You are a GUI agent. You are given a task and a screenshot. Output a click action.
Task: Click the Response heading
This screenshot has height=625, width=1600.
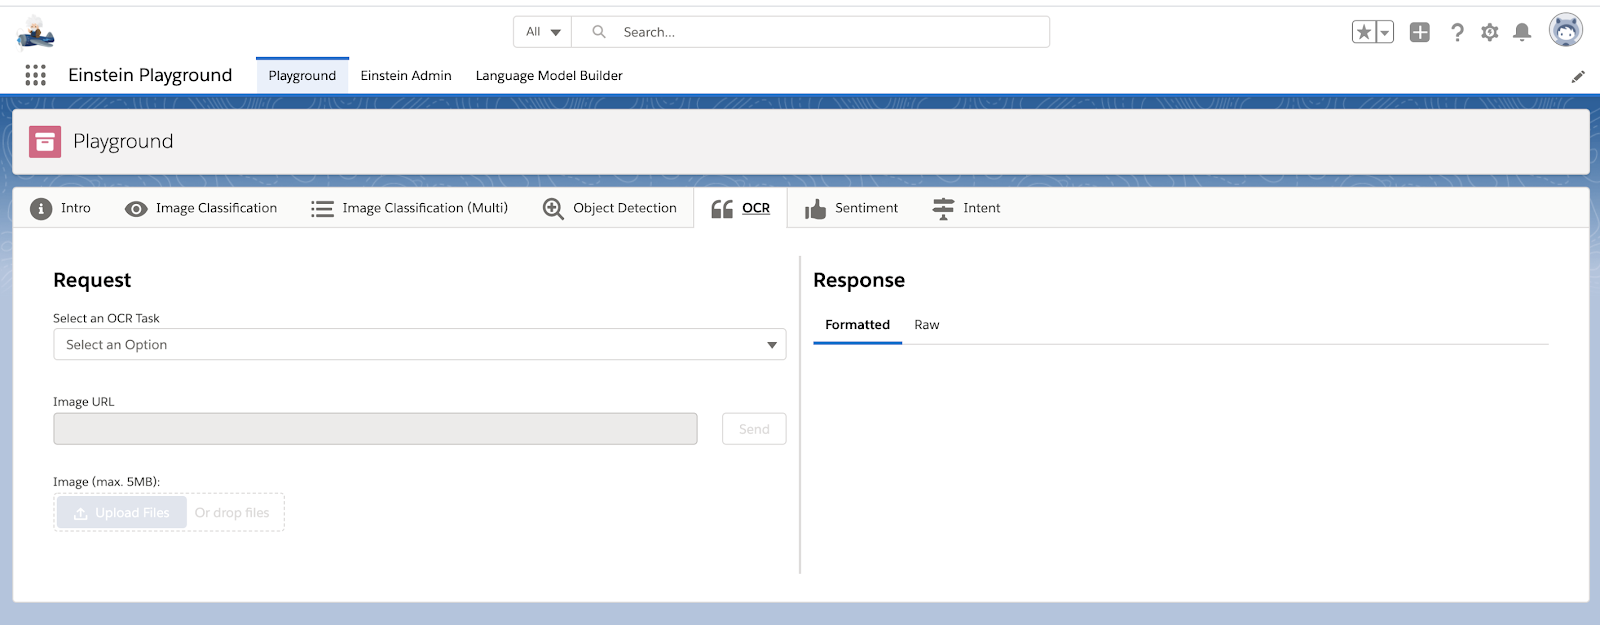(859, 280)
